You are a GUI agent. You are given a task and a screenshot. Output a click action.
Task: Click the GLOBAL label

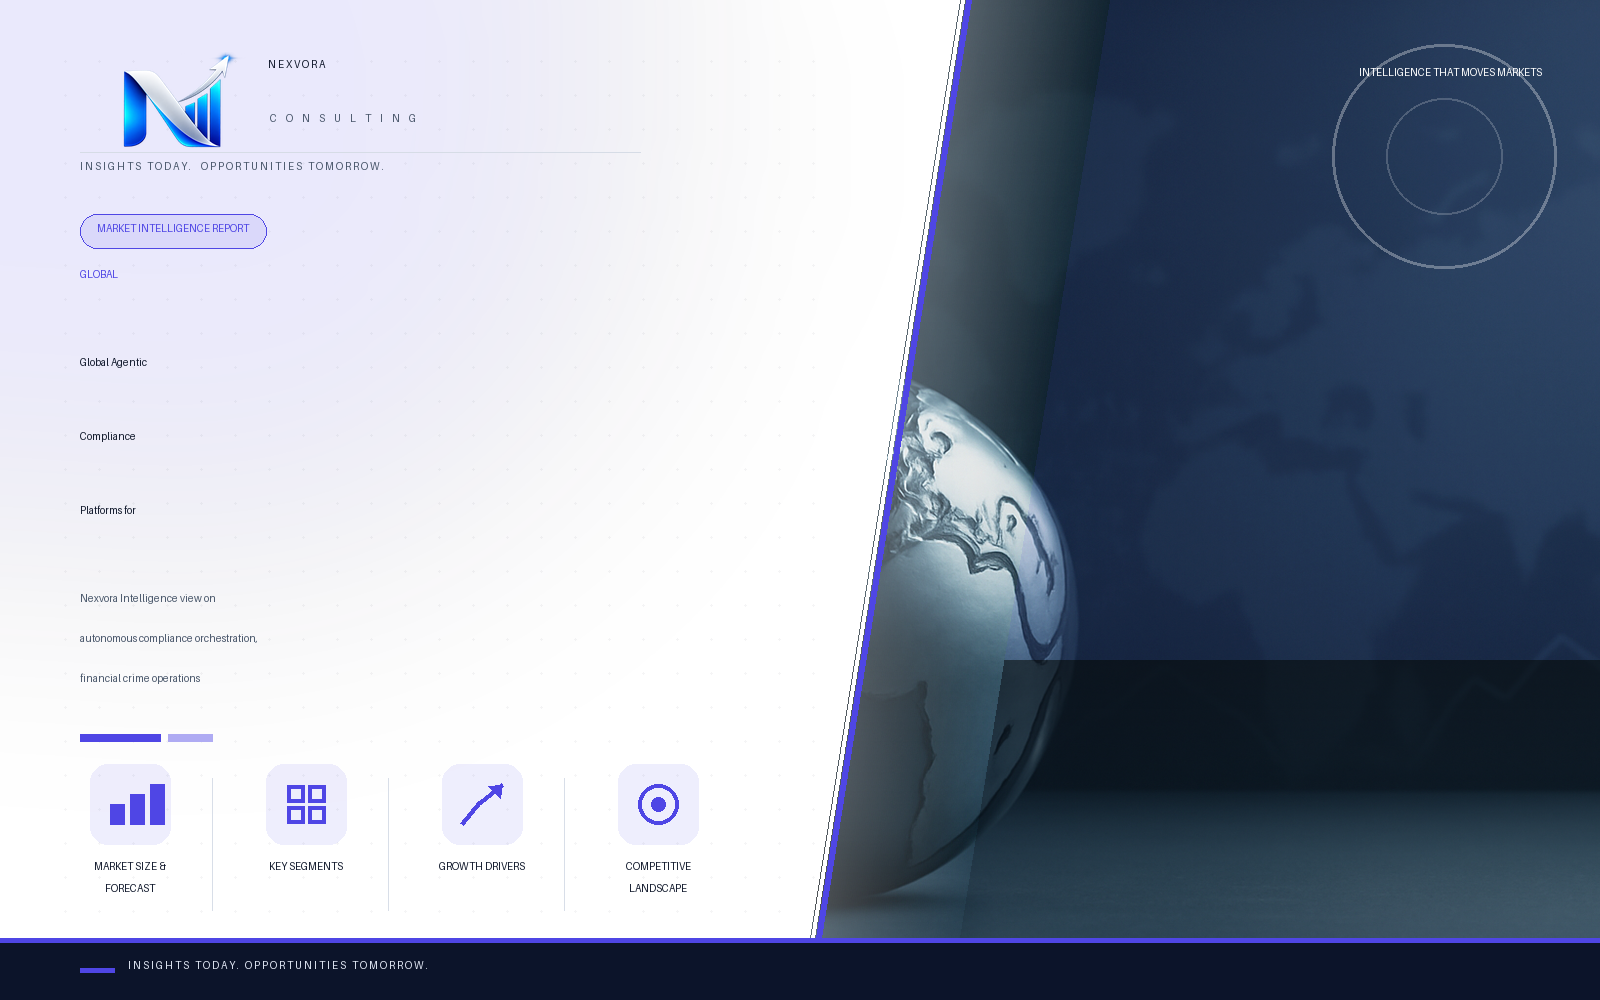(x=98, y=274)
